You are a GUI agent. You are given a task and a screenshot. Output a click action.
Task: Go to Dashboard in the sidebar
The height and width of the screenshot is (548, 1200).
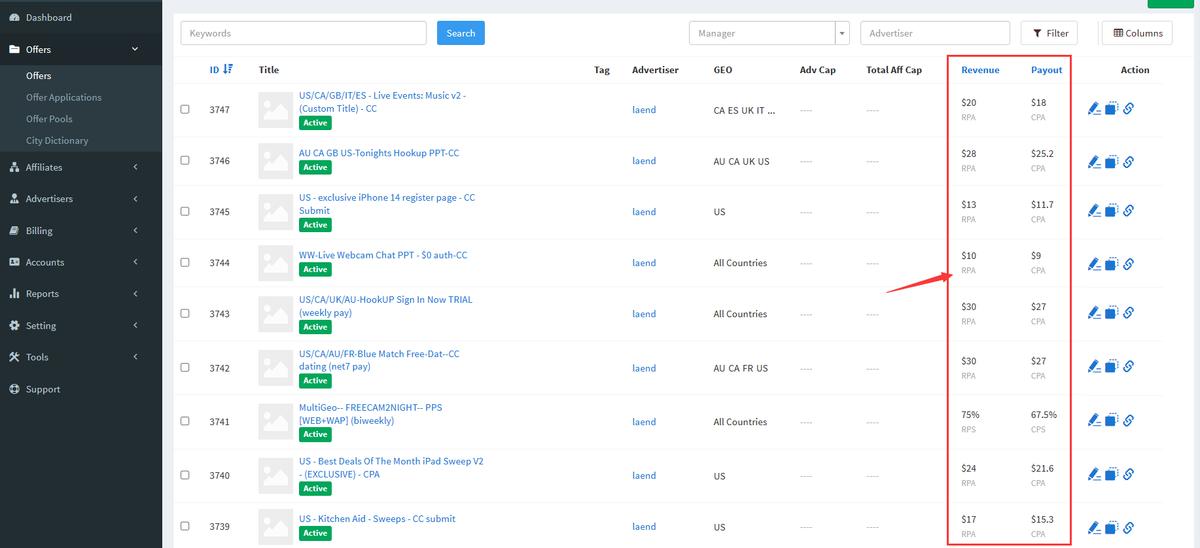point(48,17)
